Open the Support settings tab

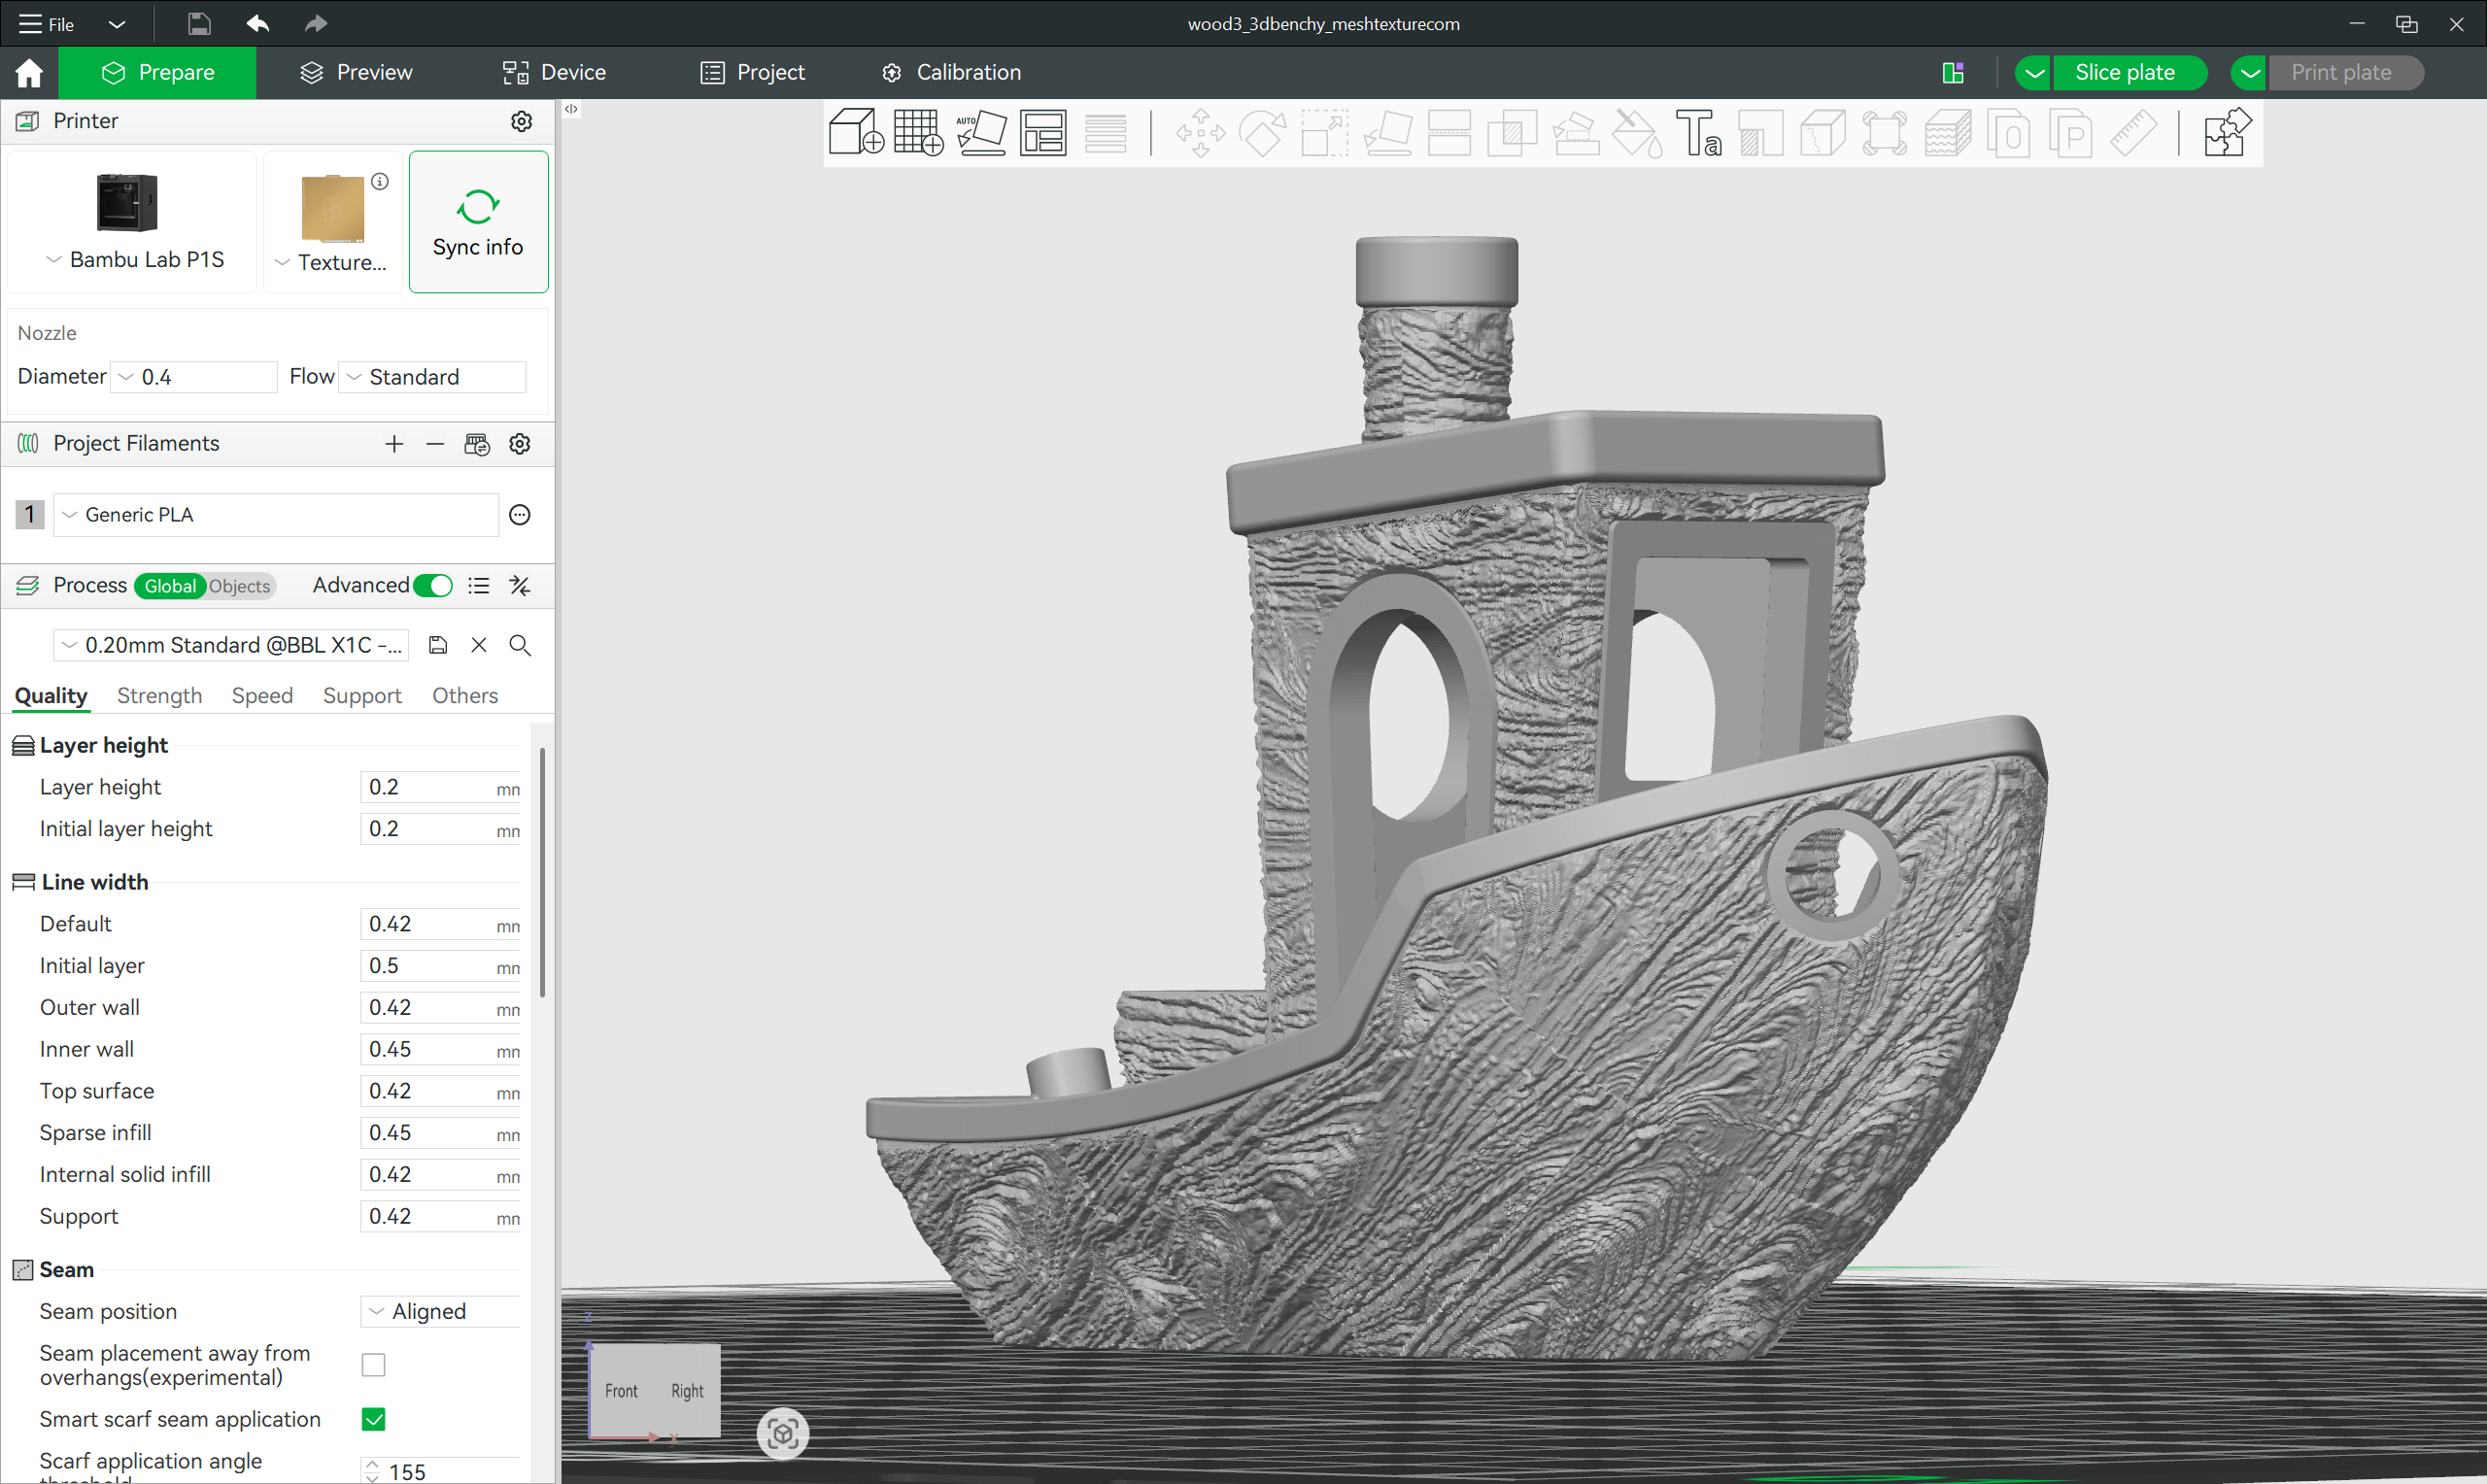point(362,696)
